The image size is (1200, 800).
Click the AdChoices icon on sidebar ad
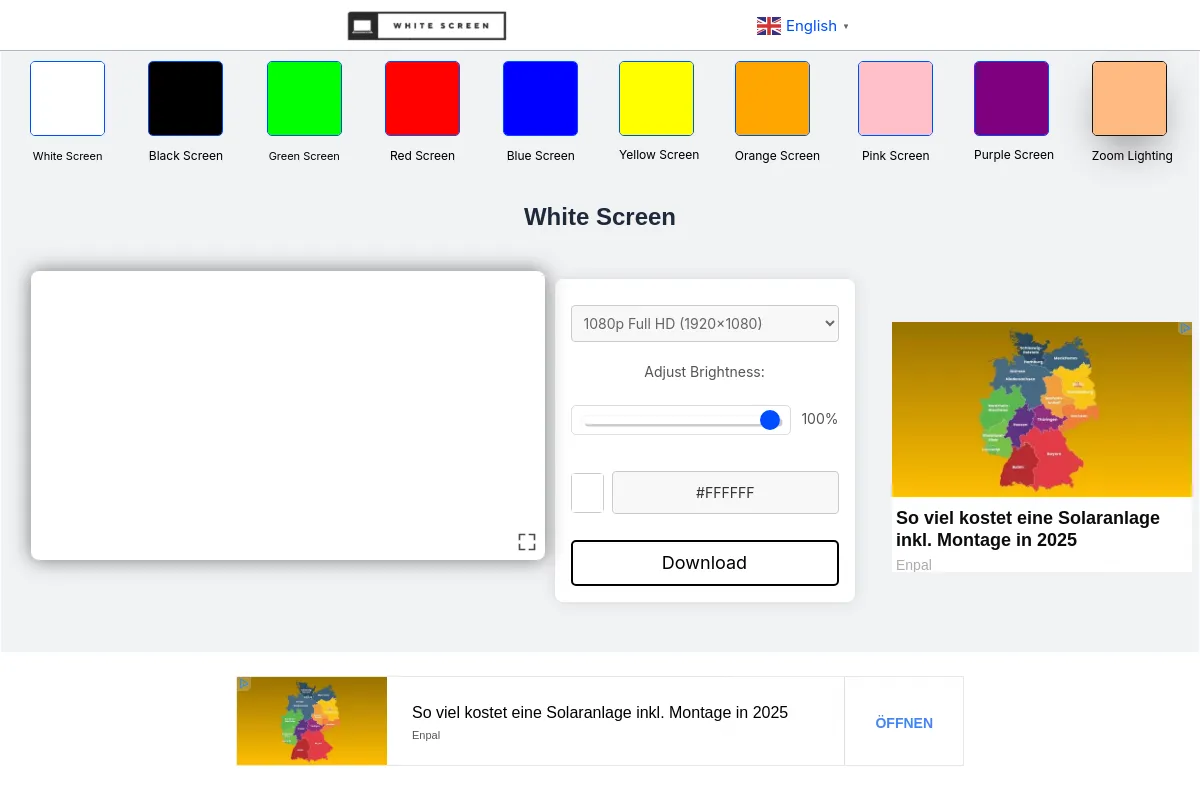click(x=1185, y=328)
